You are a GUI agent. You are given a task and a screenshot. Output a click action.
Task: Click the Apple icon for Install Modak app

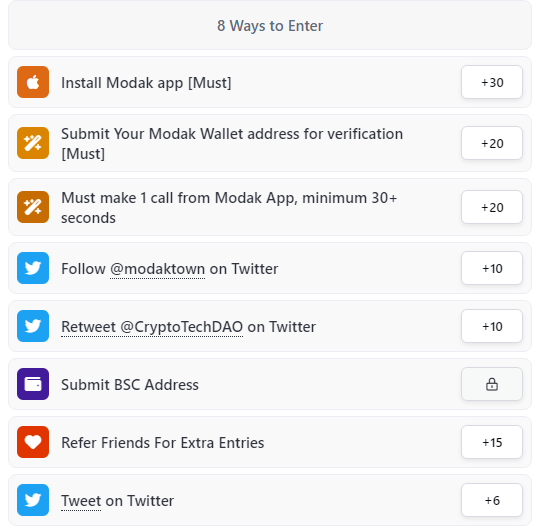(33, 82)
